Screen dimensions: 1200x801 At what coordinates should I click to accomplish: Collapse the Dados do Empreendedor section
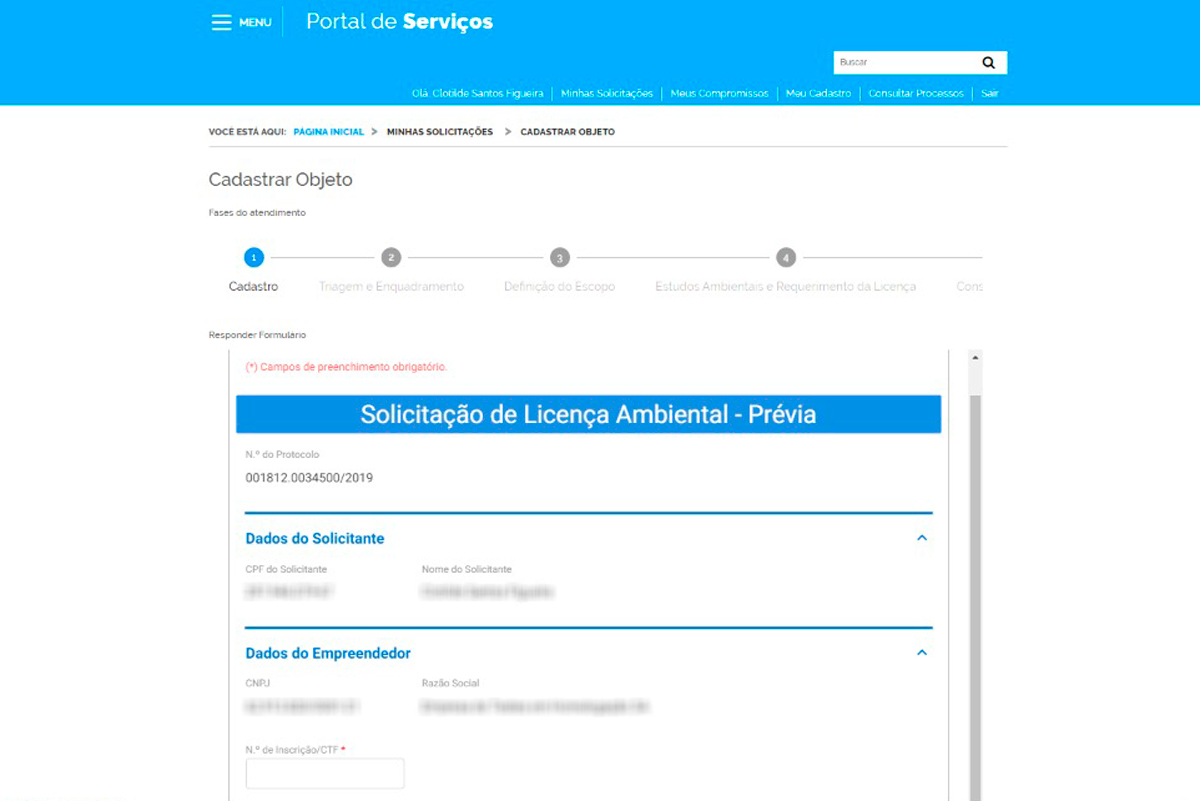(x=922, y=653)
